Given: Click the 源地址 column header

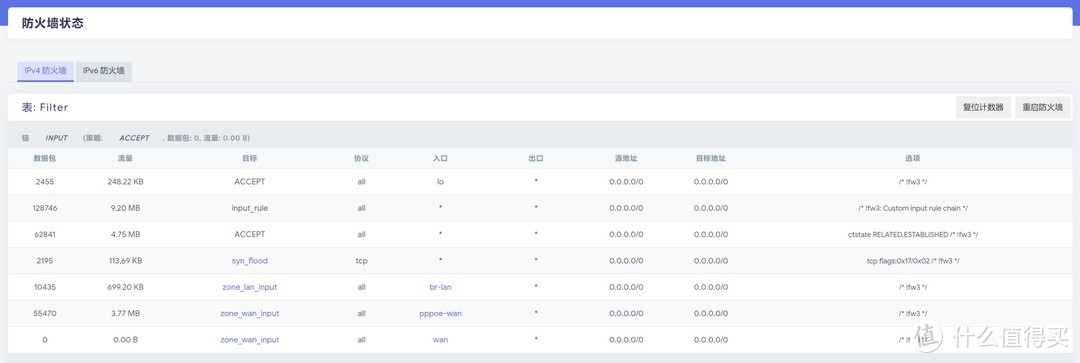Looking at the screenshot, I should click(626, 158).
